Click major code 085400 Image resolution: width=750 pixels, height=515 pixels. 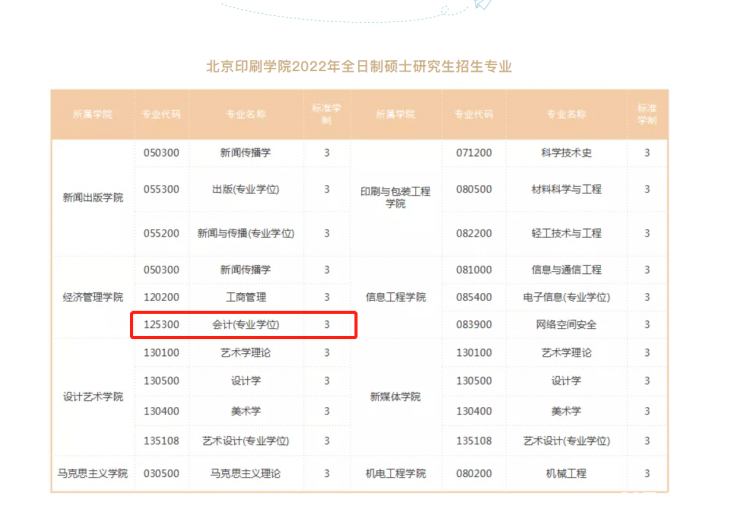tap(474, 297)
